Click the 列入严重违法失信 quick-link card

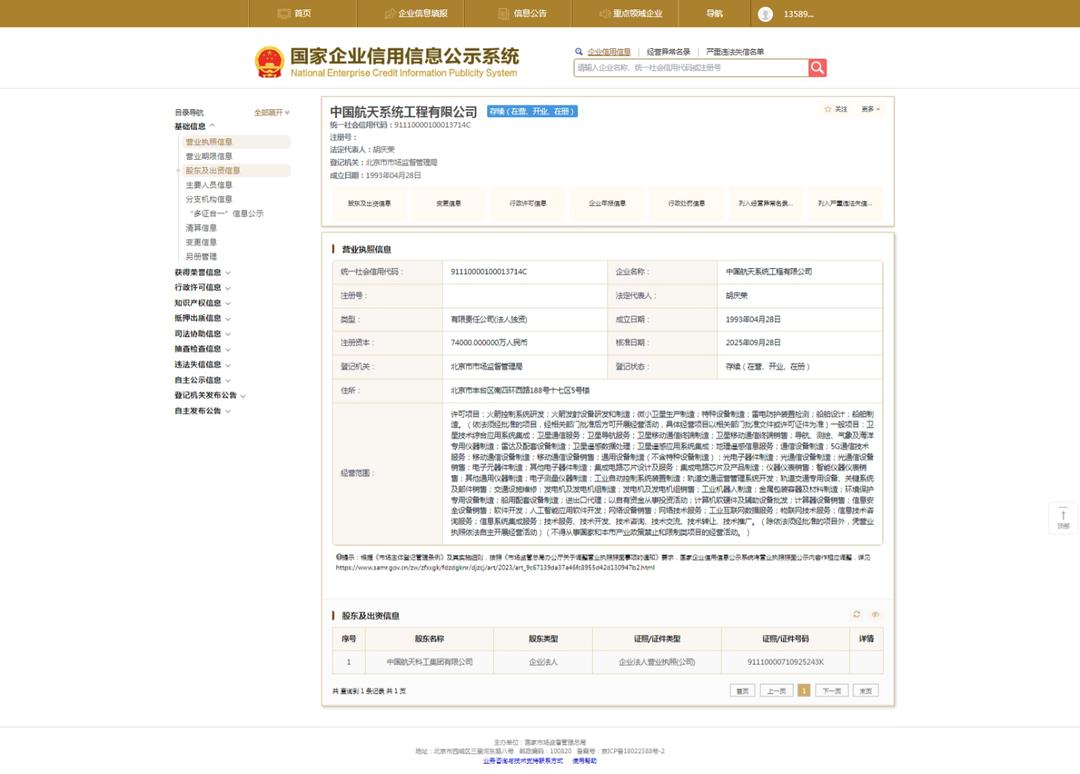point(844,203)
